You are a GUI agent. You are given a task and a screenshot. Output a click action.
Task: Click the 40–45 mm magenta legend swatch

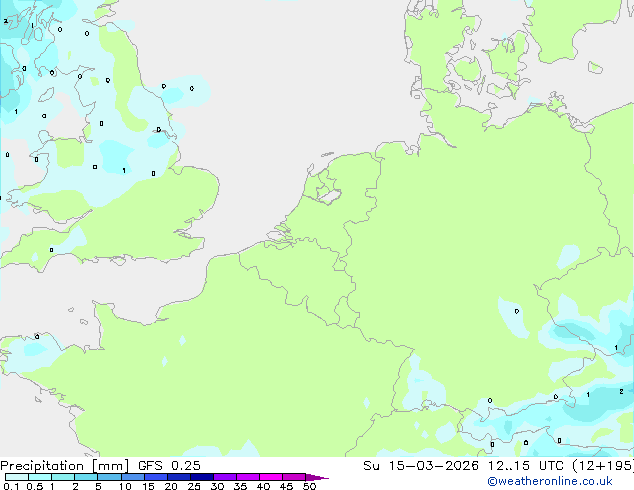[x=271, y=477]
